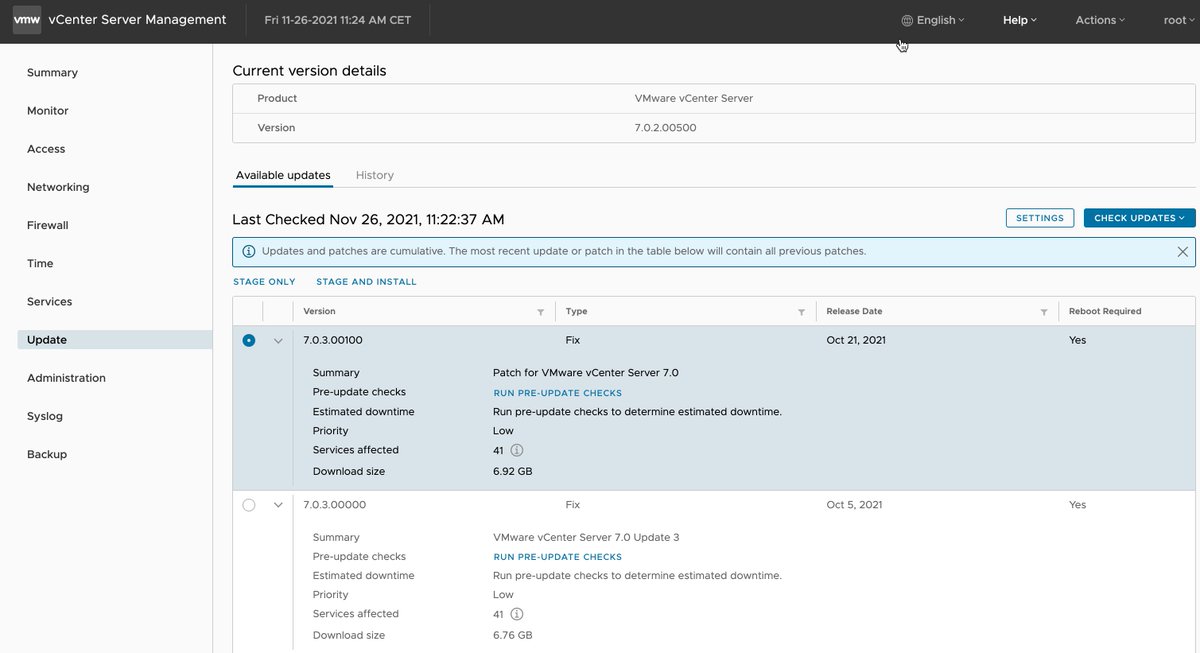
Task: Open Time settings in the sidebar
Action: click(x=40, y=264)
